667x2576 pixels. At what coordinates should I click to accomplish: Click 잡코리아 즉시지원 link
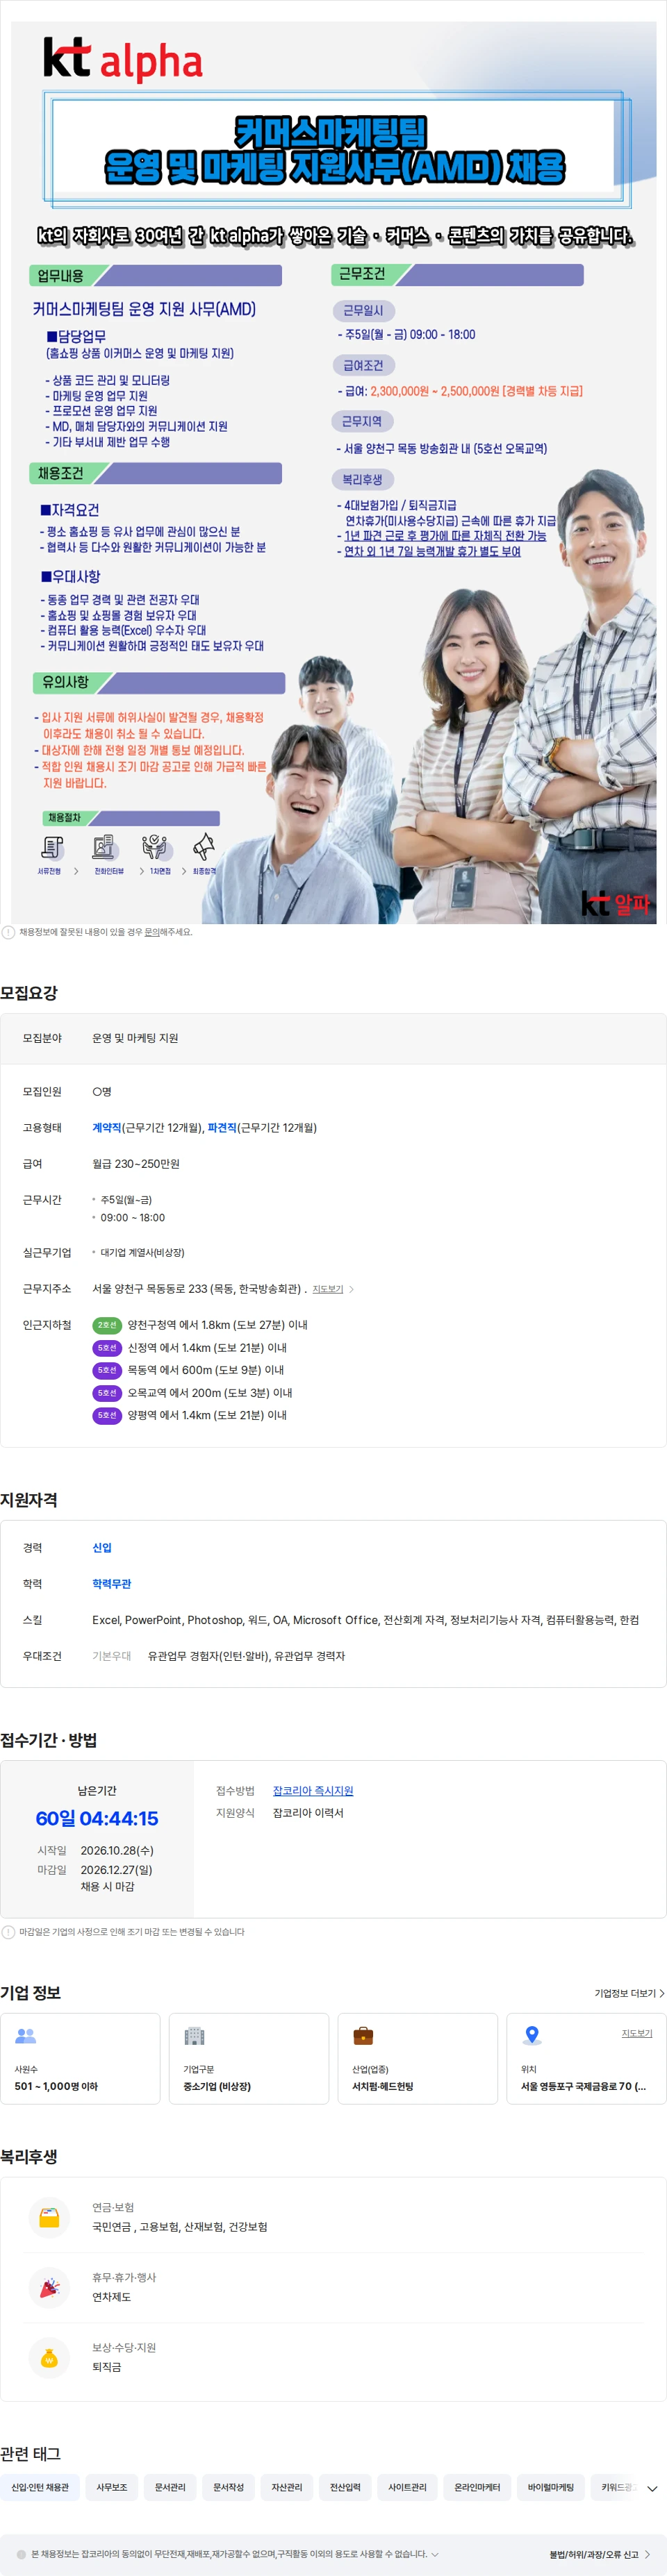(x=313, y=1791)
